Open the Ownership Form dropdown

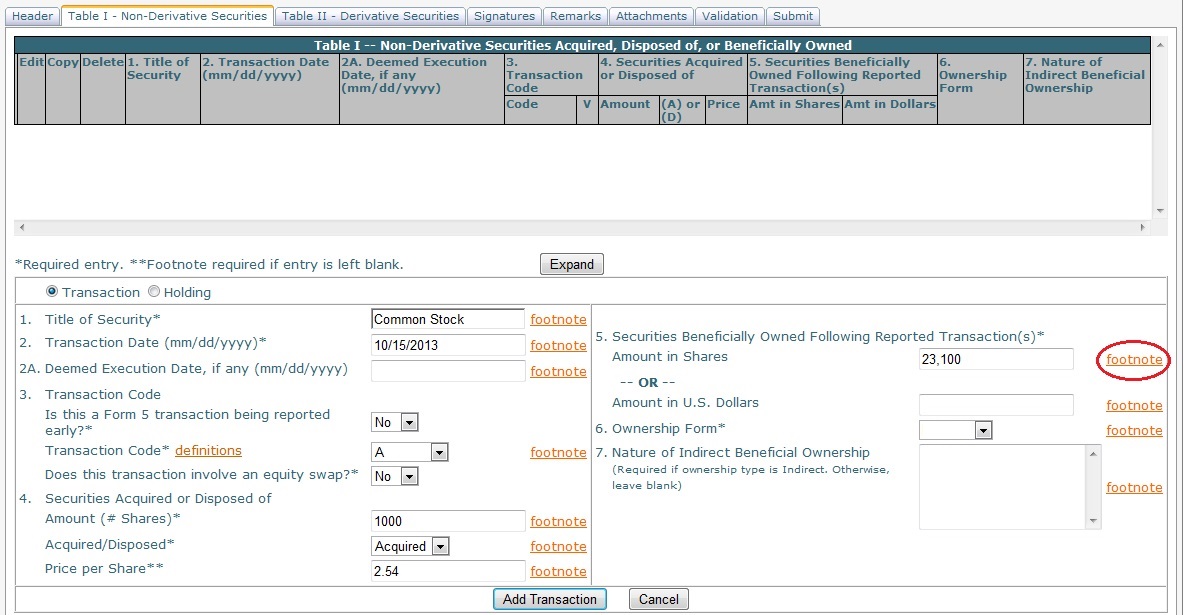tap(983, 430)
